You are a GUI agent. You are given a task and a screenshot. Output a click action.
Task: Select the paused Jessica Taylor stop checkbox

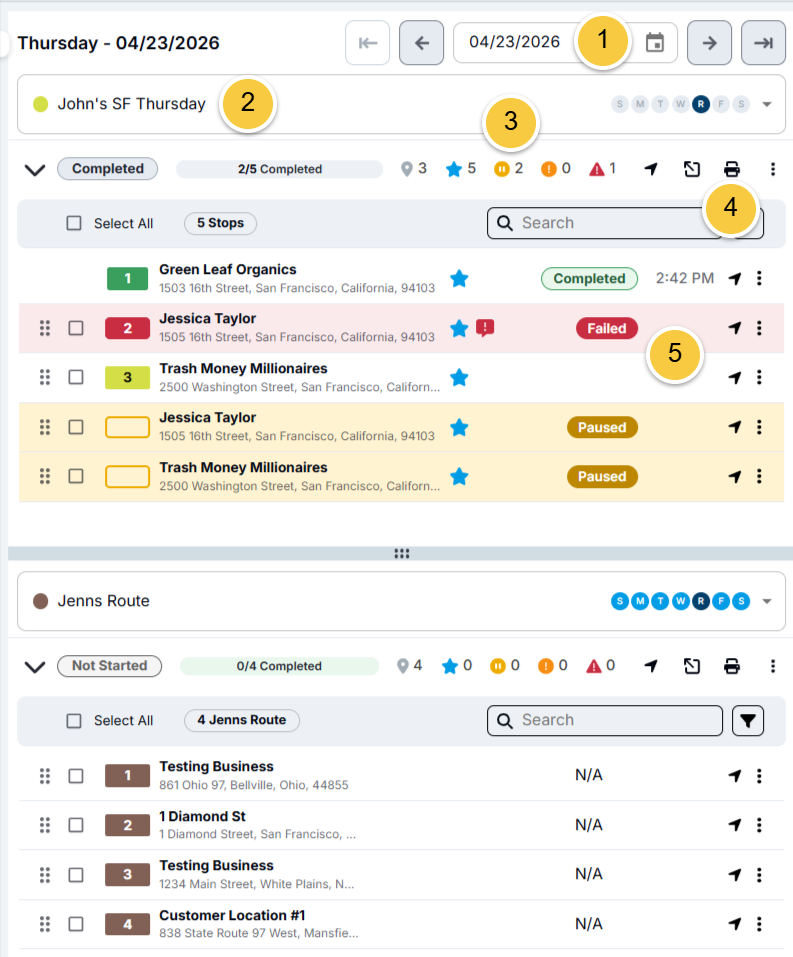[76, 427]
